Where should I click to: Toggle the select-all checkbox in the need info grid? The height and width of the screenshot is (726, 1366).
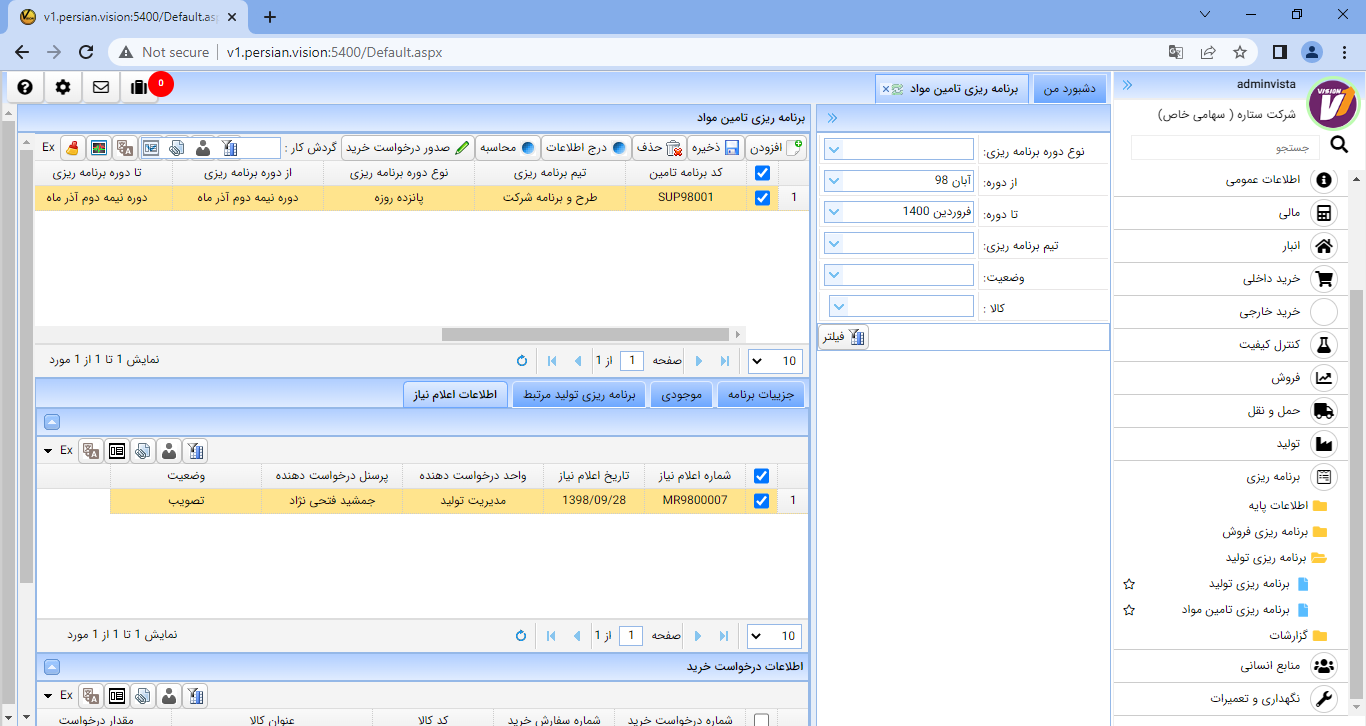(763, 475)
